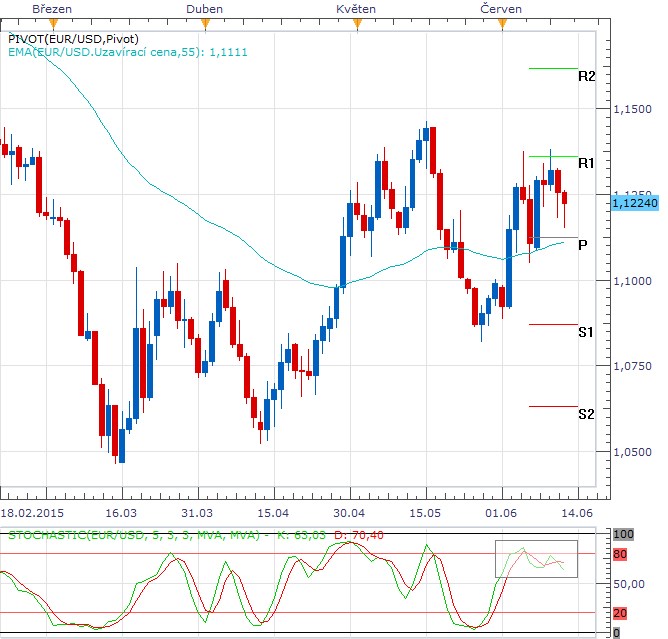Click the current price tag 1,12240
The height and width of the screenshot is (639, 668).
point(635,203)
